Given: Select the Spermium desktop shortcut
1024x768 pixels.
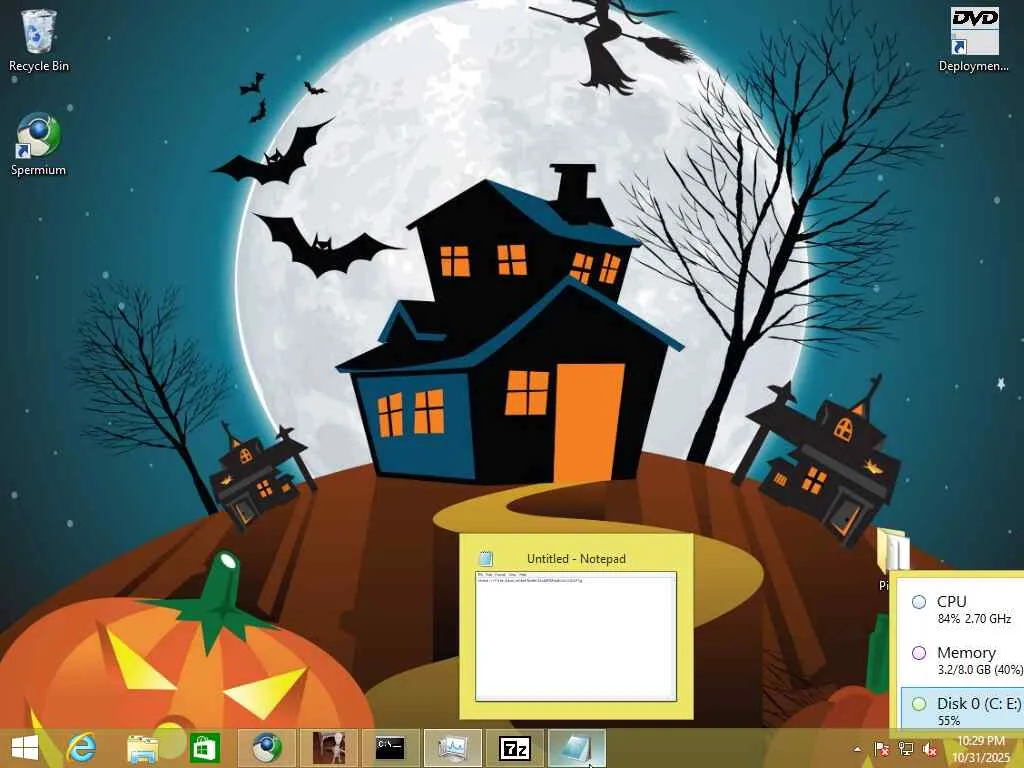Looking at the screenshot, I should point(38,144).
